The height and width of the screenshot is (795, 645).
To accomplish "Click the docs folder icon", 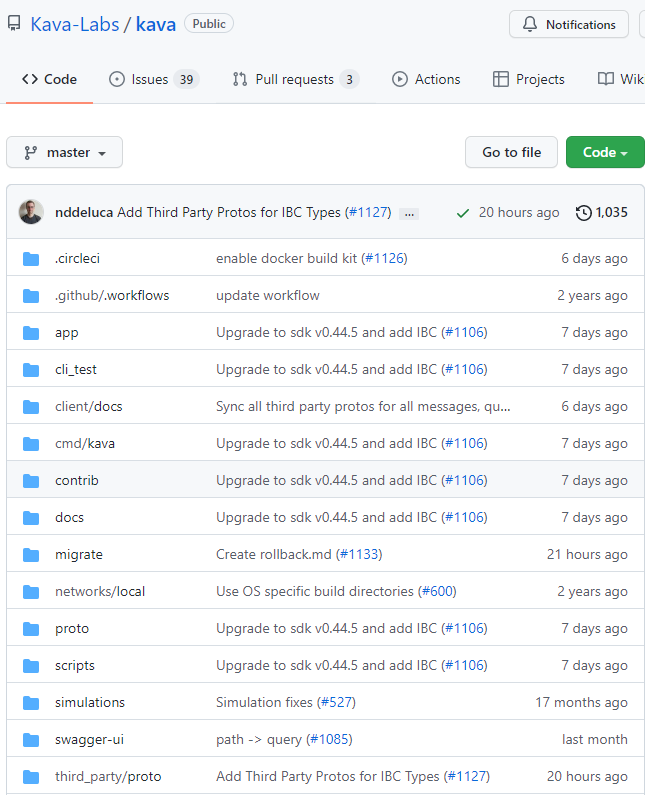I will [31, 518].
